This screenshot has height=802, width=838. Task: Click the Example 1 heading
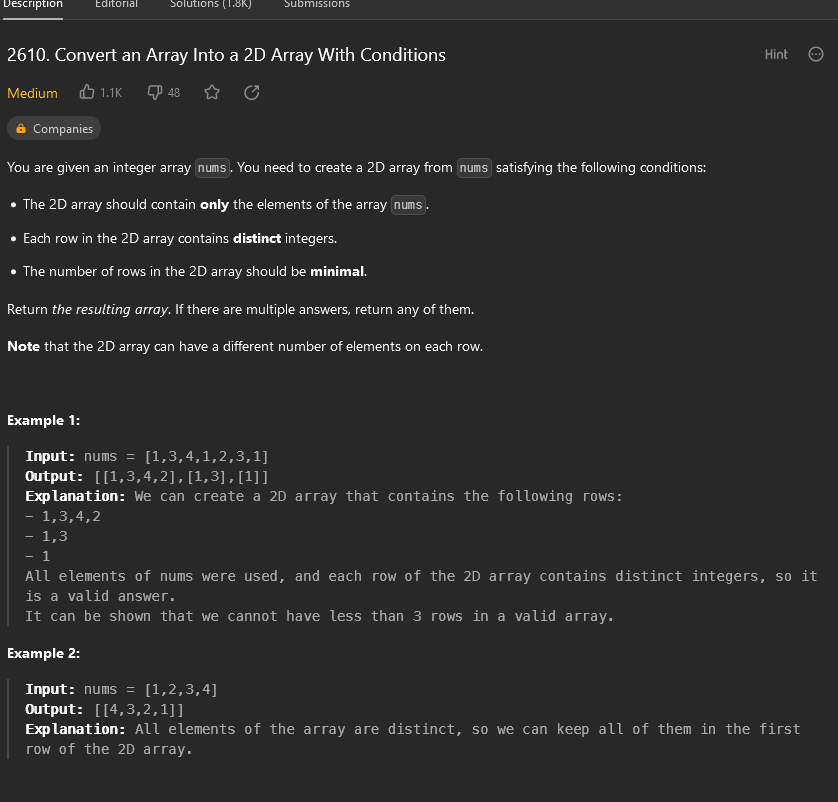pyautogui.click(x=43, y=421)
